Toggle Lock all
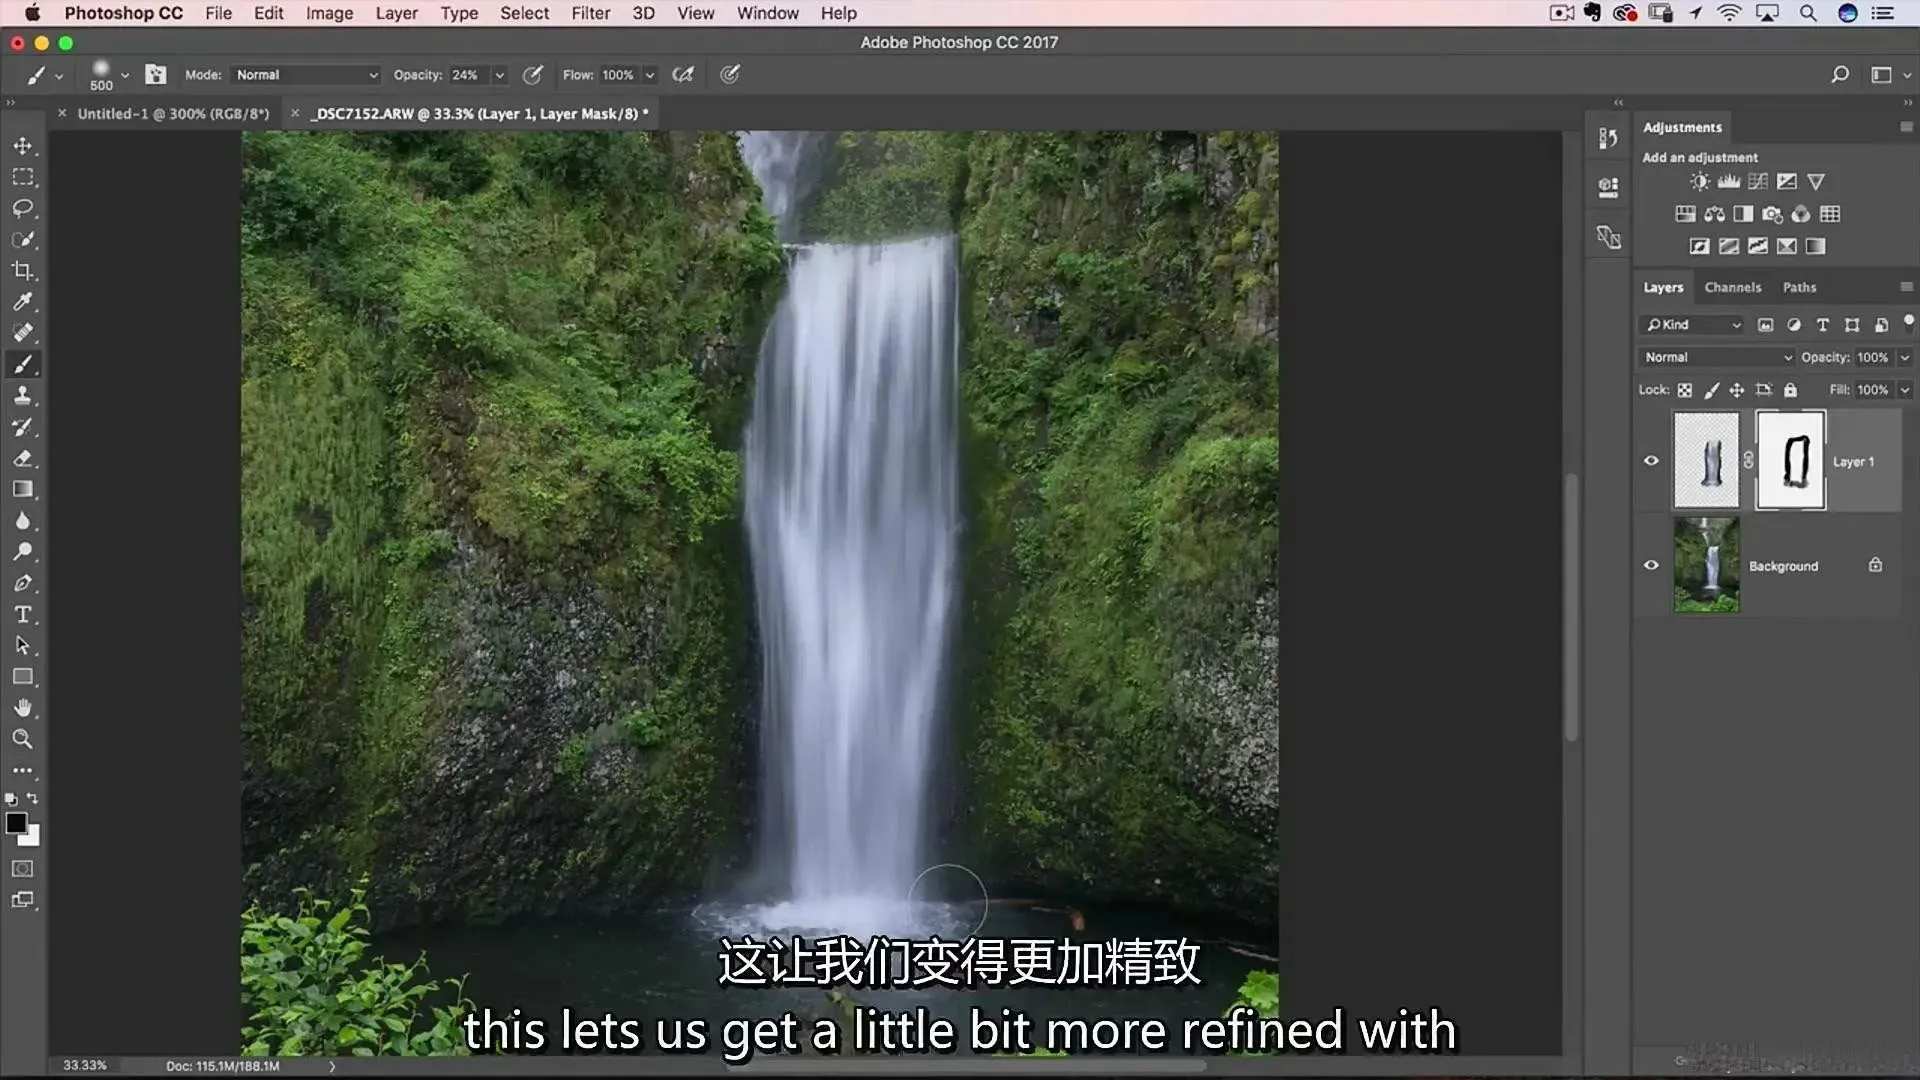 click(1790, 390)
